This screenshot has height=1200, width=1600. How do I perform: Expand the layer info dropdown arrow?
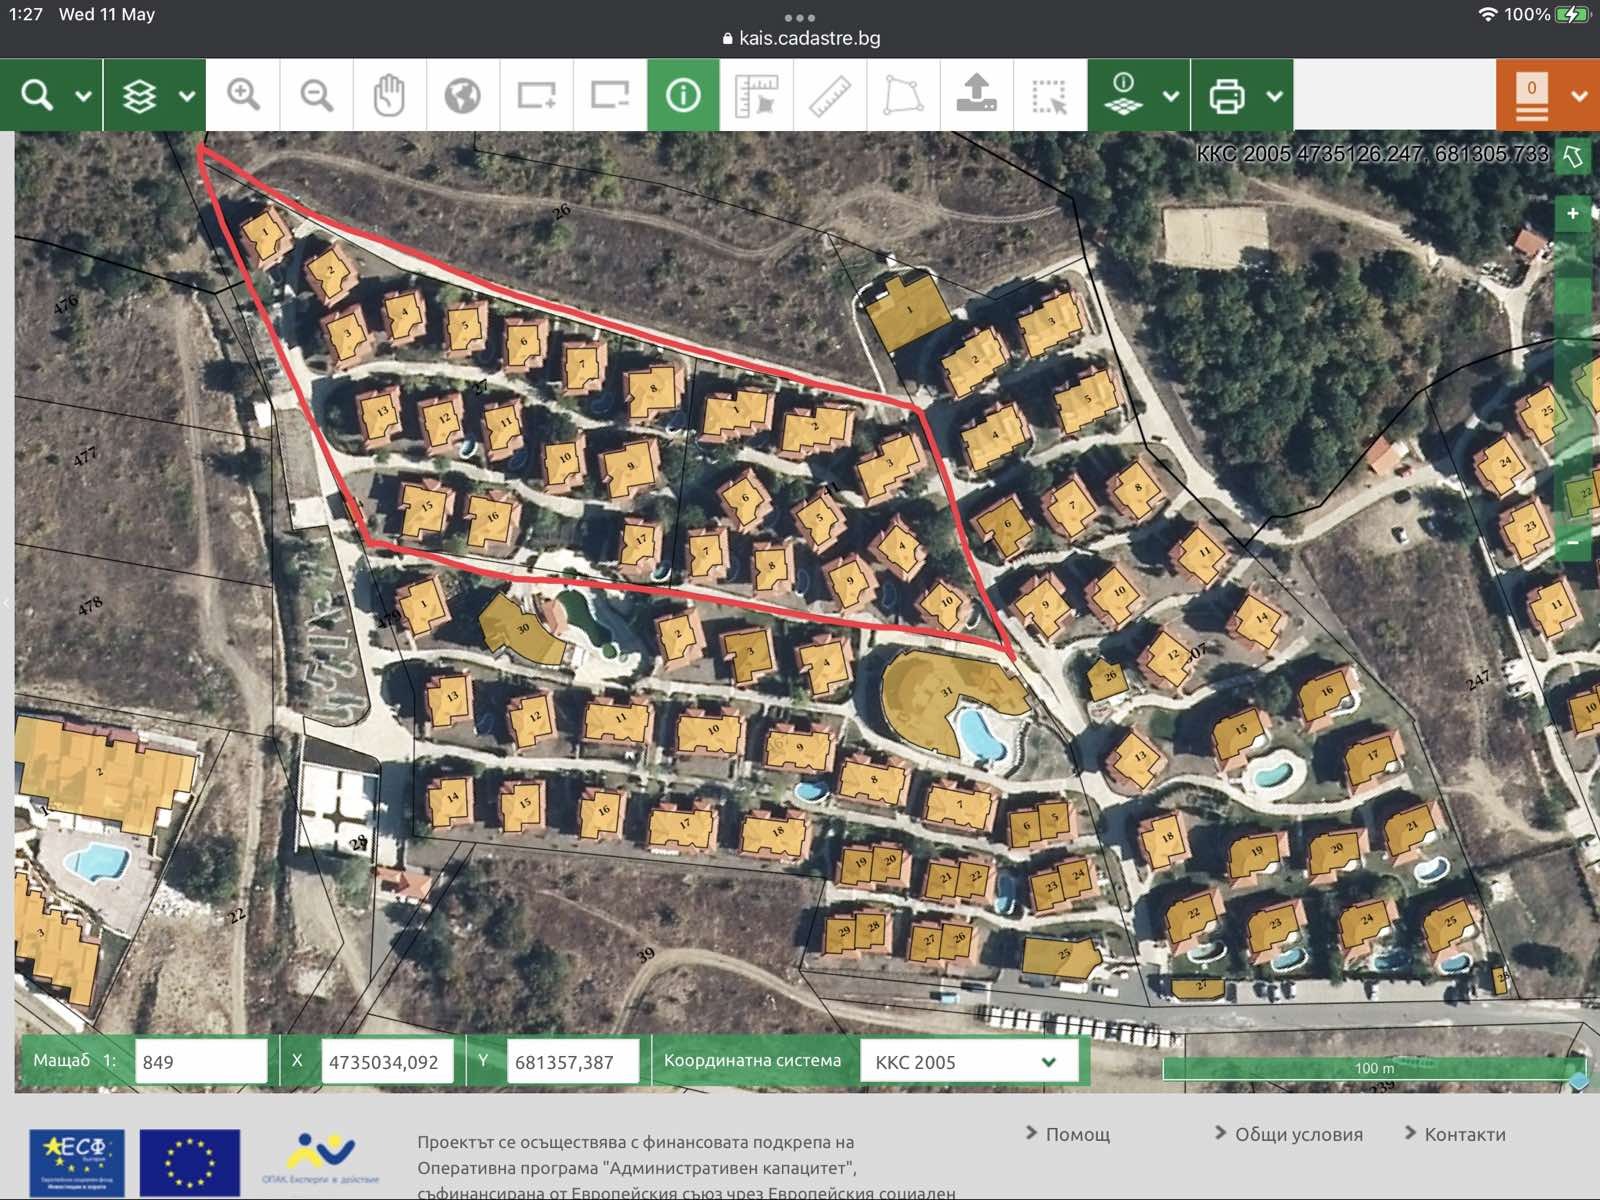click(1170, 96)
